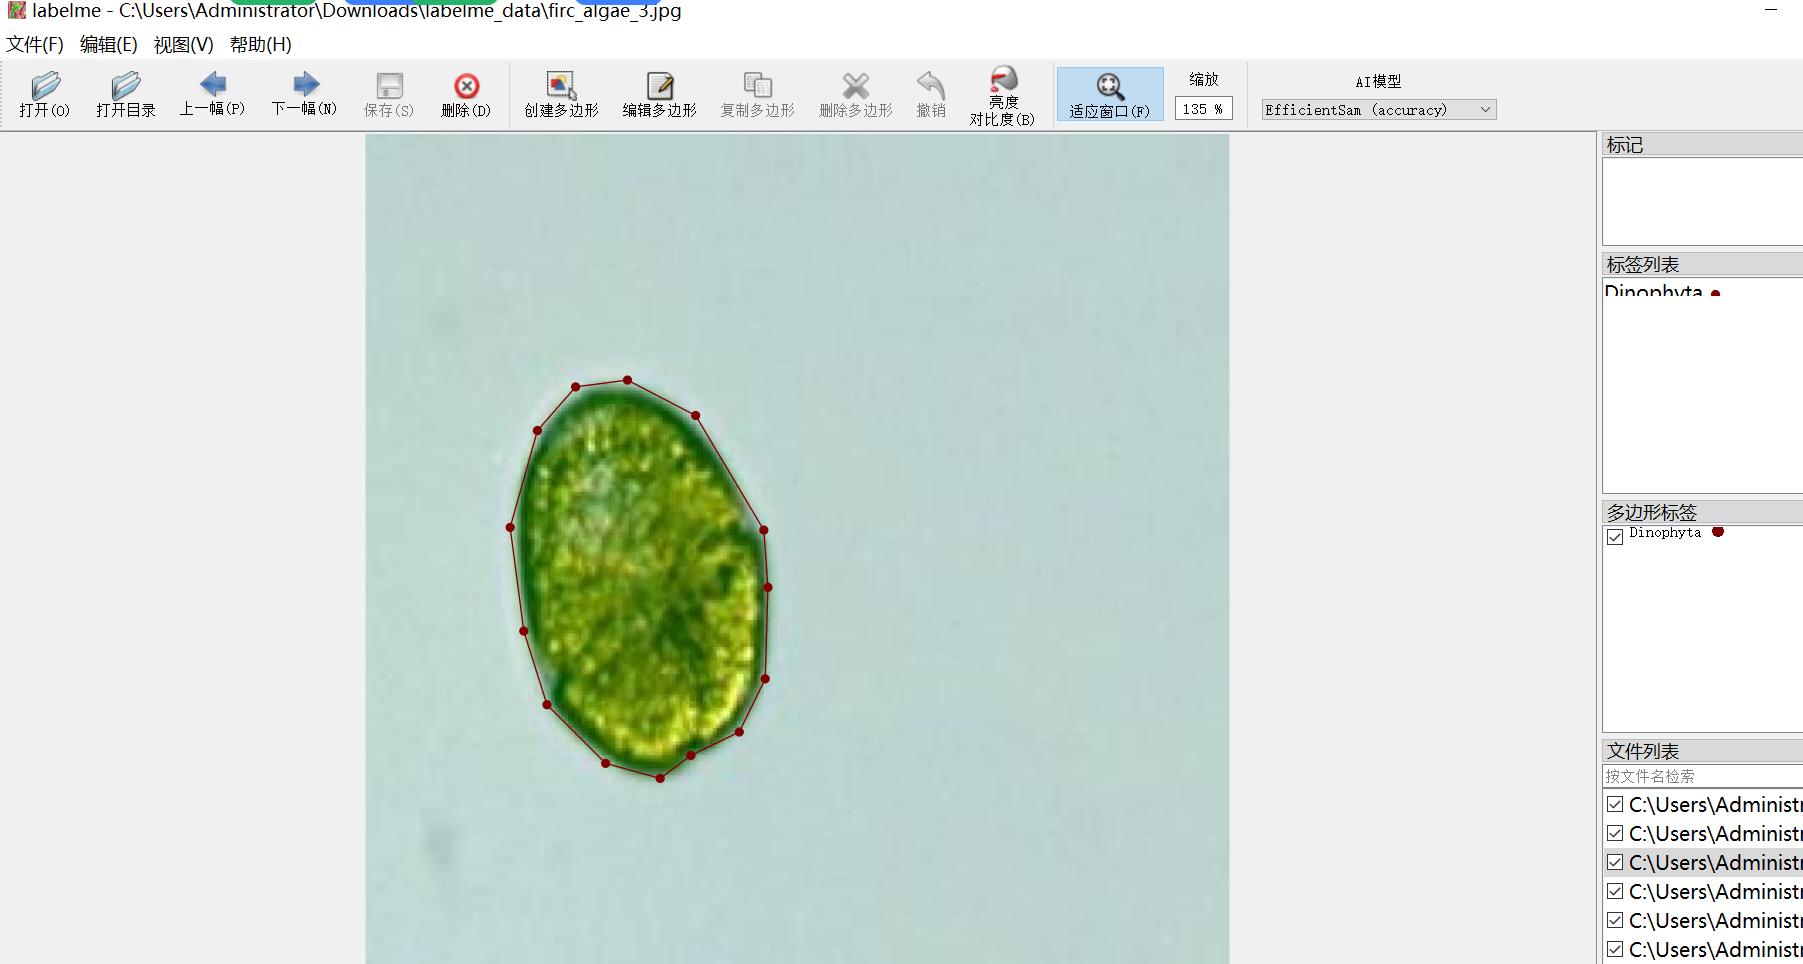Select the Create Polygon (创建多边形) tool
The image size is (1803, 964).
(561, 94)
